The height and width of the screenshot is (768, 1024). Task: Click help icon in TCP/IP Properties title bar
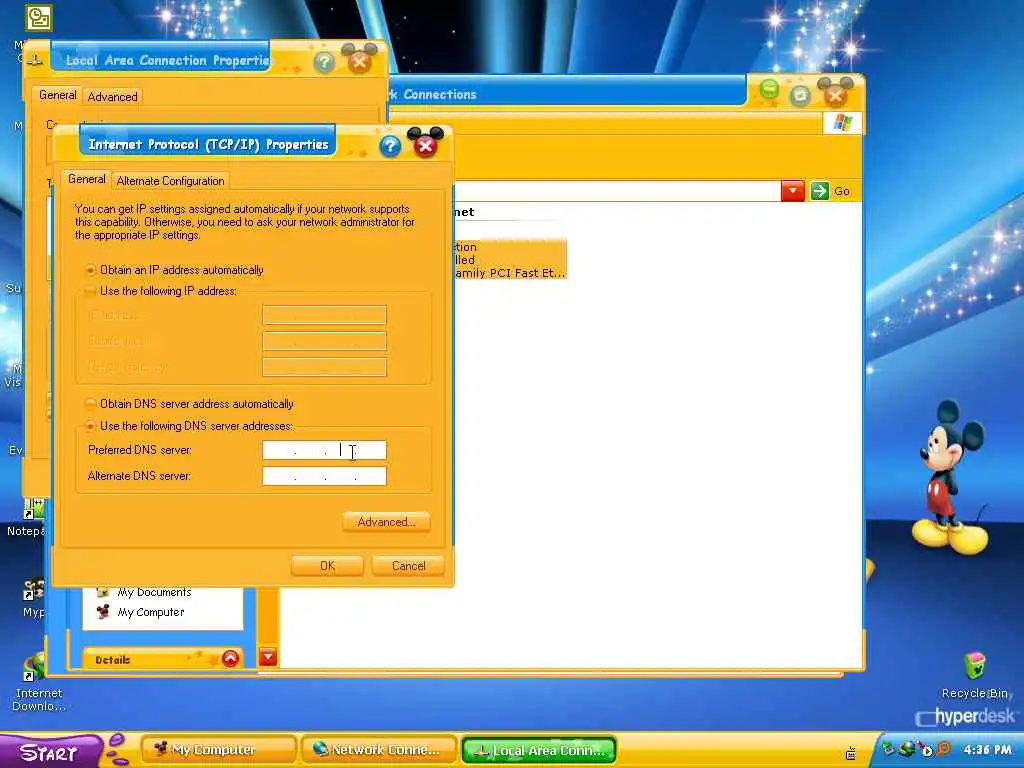(390, 146)
